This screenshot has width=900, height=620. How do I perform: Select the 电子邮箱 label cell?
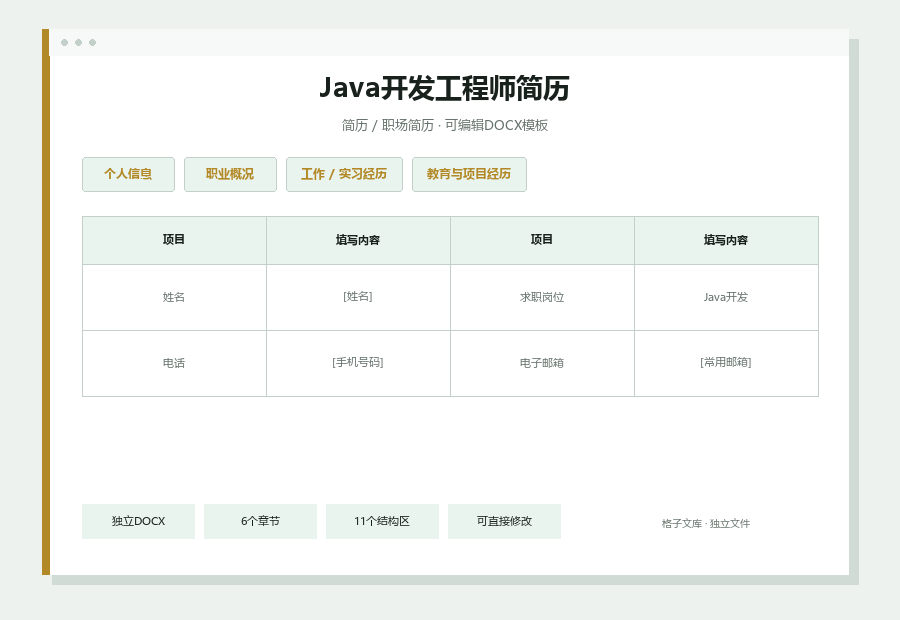(x=542, y=363)
